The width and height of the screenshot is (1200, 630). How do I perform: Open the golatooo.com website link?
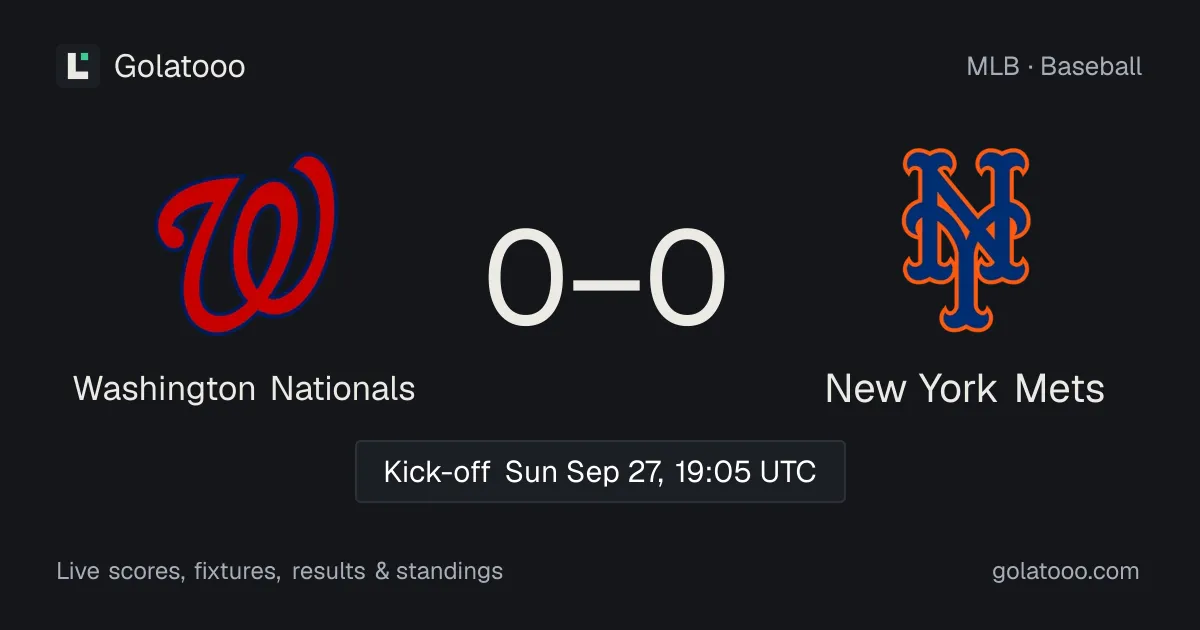pyautogui.click(x=1065, y=572)
